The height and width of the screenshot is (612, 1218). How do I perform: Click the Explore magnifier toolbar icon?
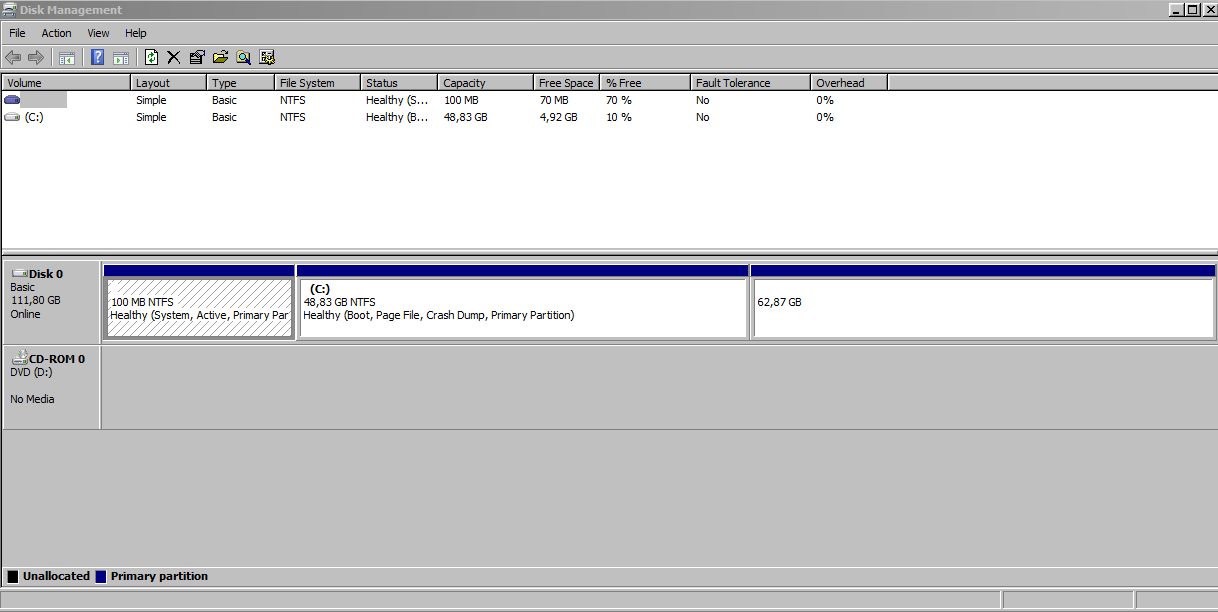pos(243,57)
